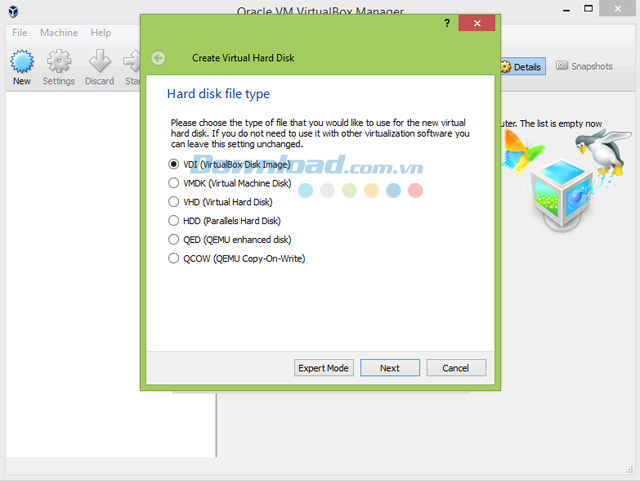Screen dimensions: 640x481
Task: Maximize the VirtualBox Manager window
Action: [588, 9]
